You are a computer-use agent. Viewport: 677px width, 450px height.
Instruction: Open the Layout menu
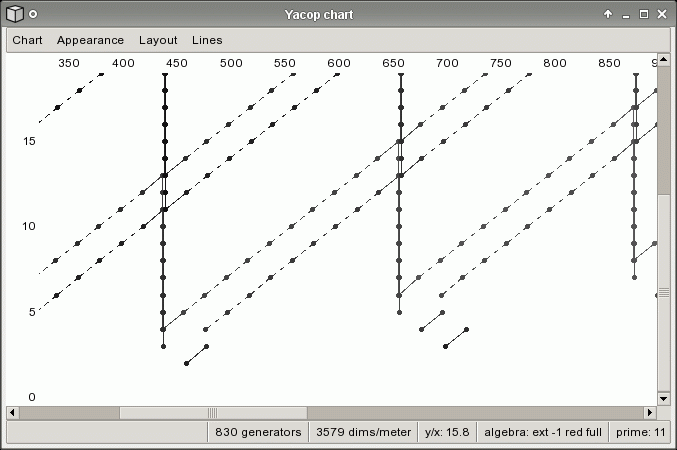coord(158,40)
